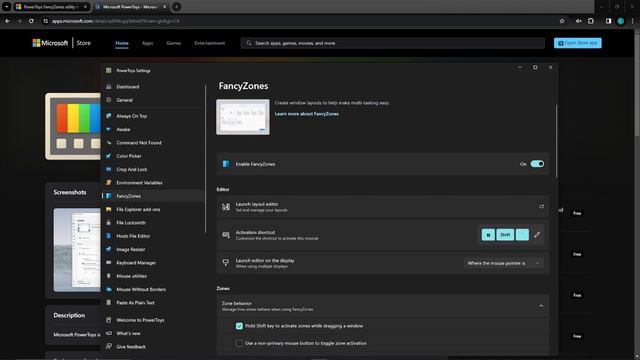
Task: Select the Mouse utilities icon
Action: coord(109,276)
